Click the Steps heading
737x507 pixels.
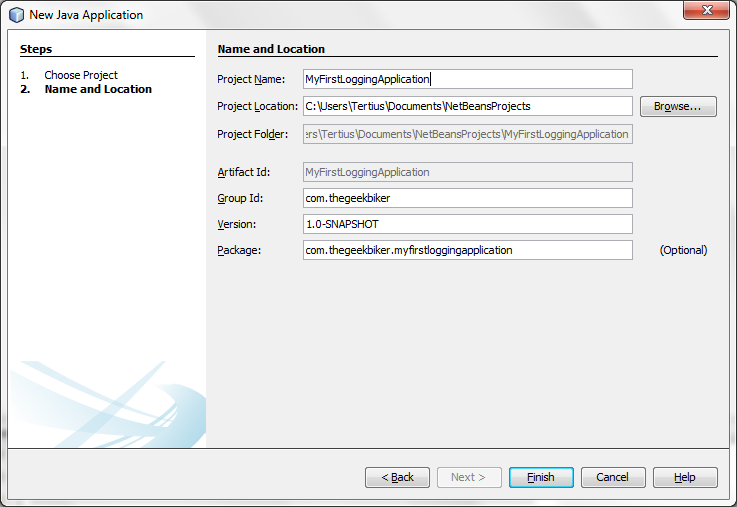[x=36, y=49]
